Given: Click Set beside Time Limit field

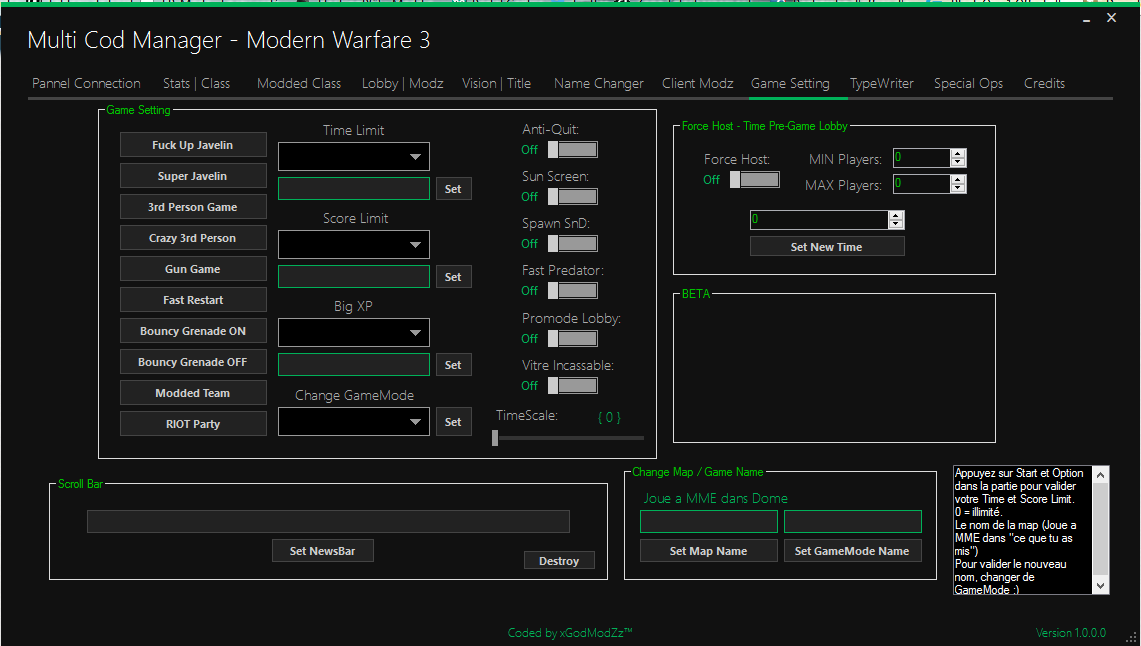Looking at the screenshot, I should coord(453,189).
